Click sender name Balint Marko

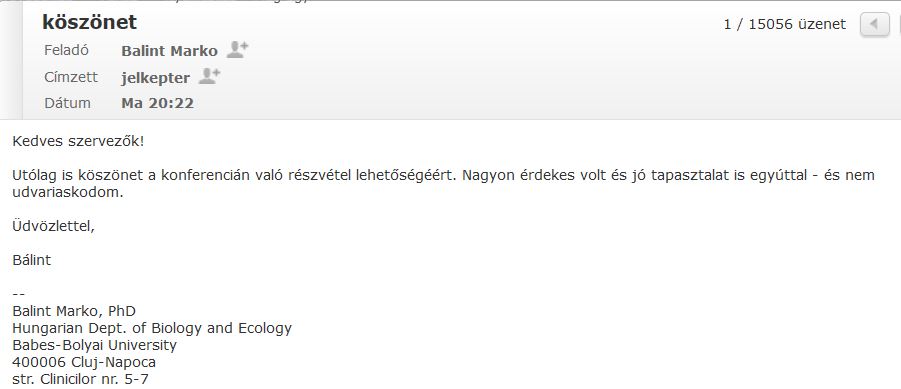[170, 51]
